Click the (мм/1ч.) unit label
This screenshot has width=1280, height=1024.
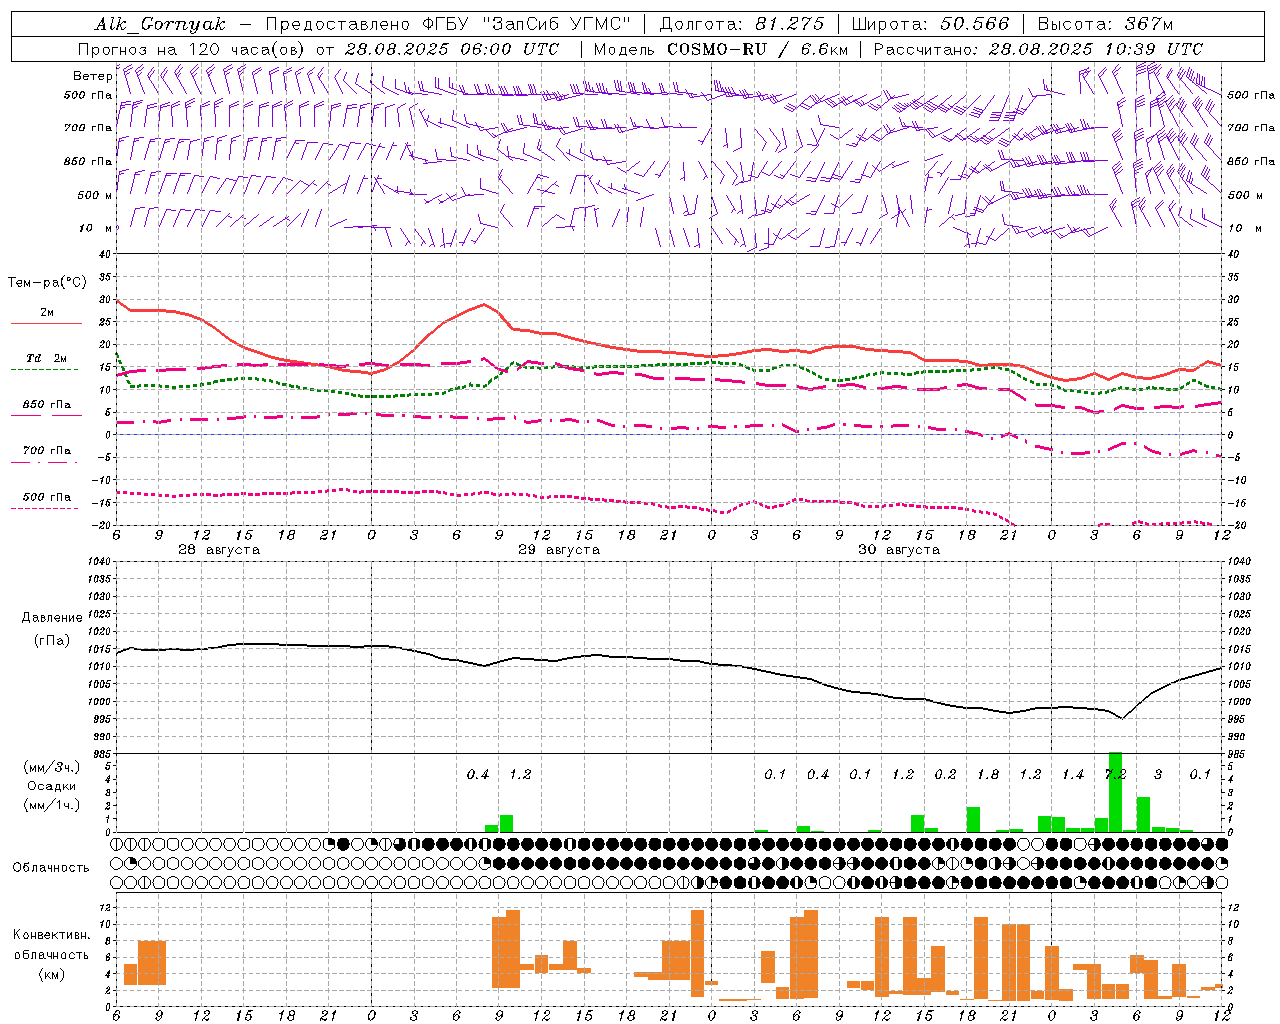[x=52, y=805]
